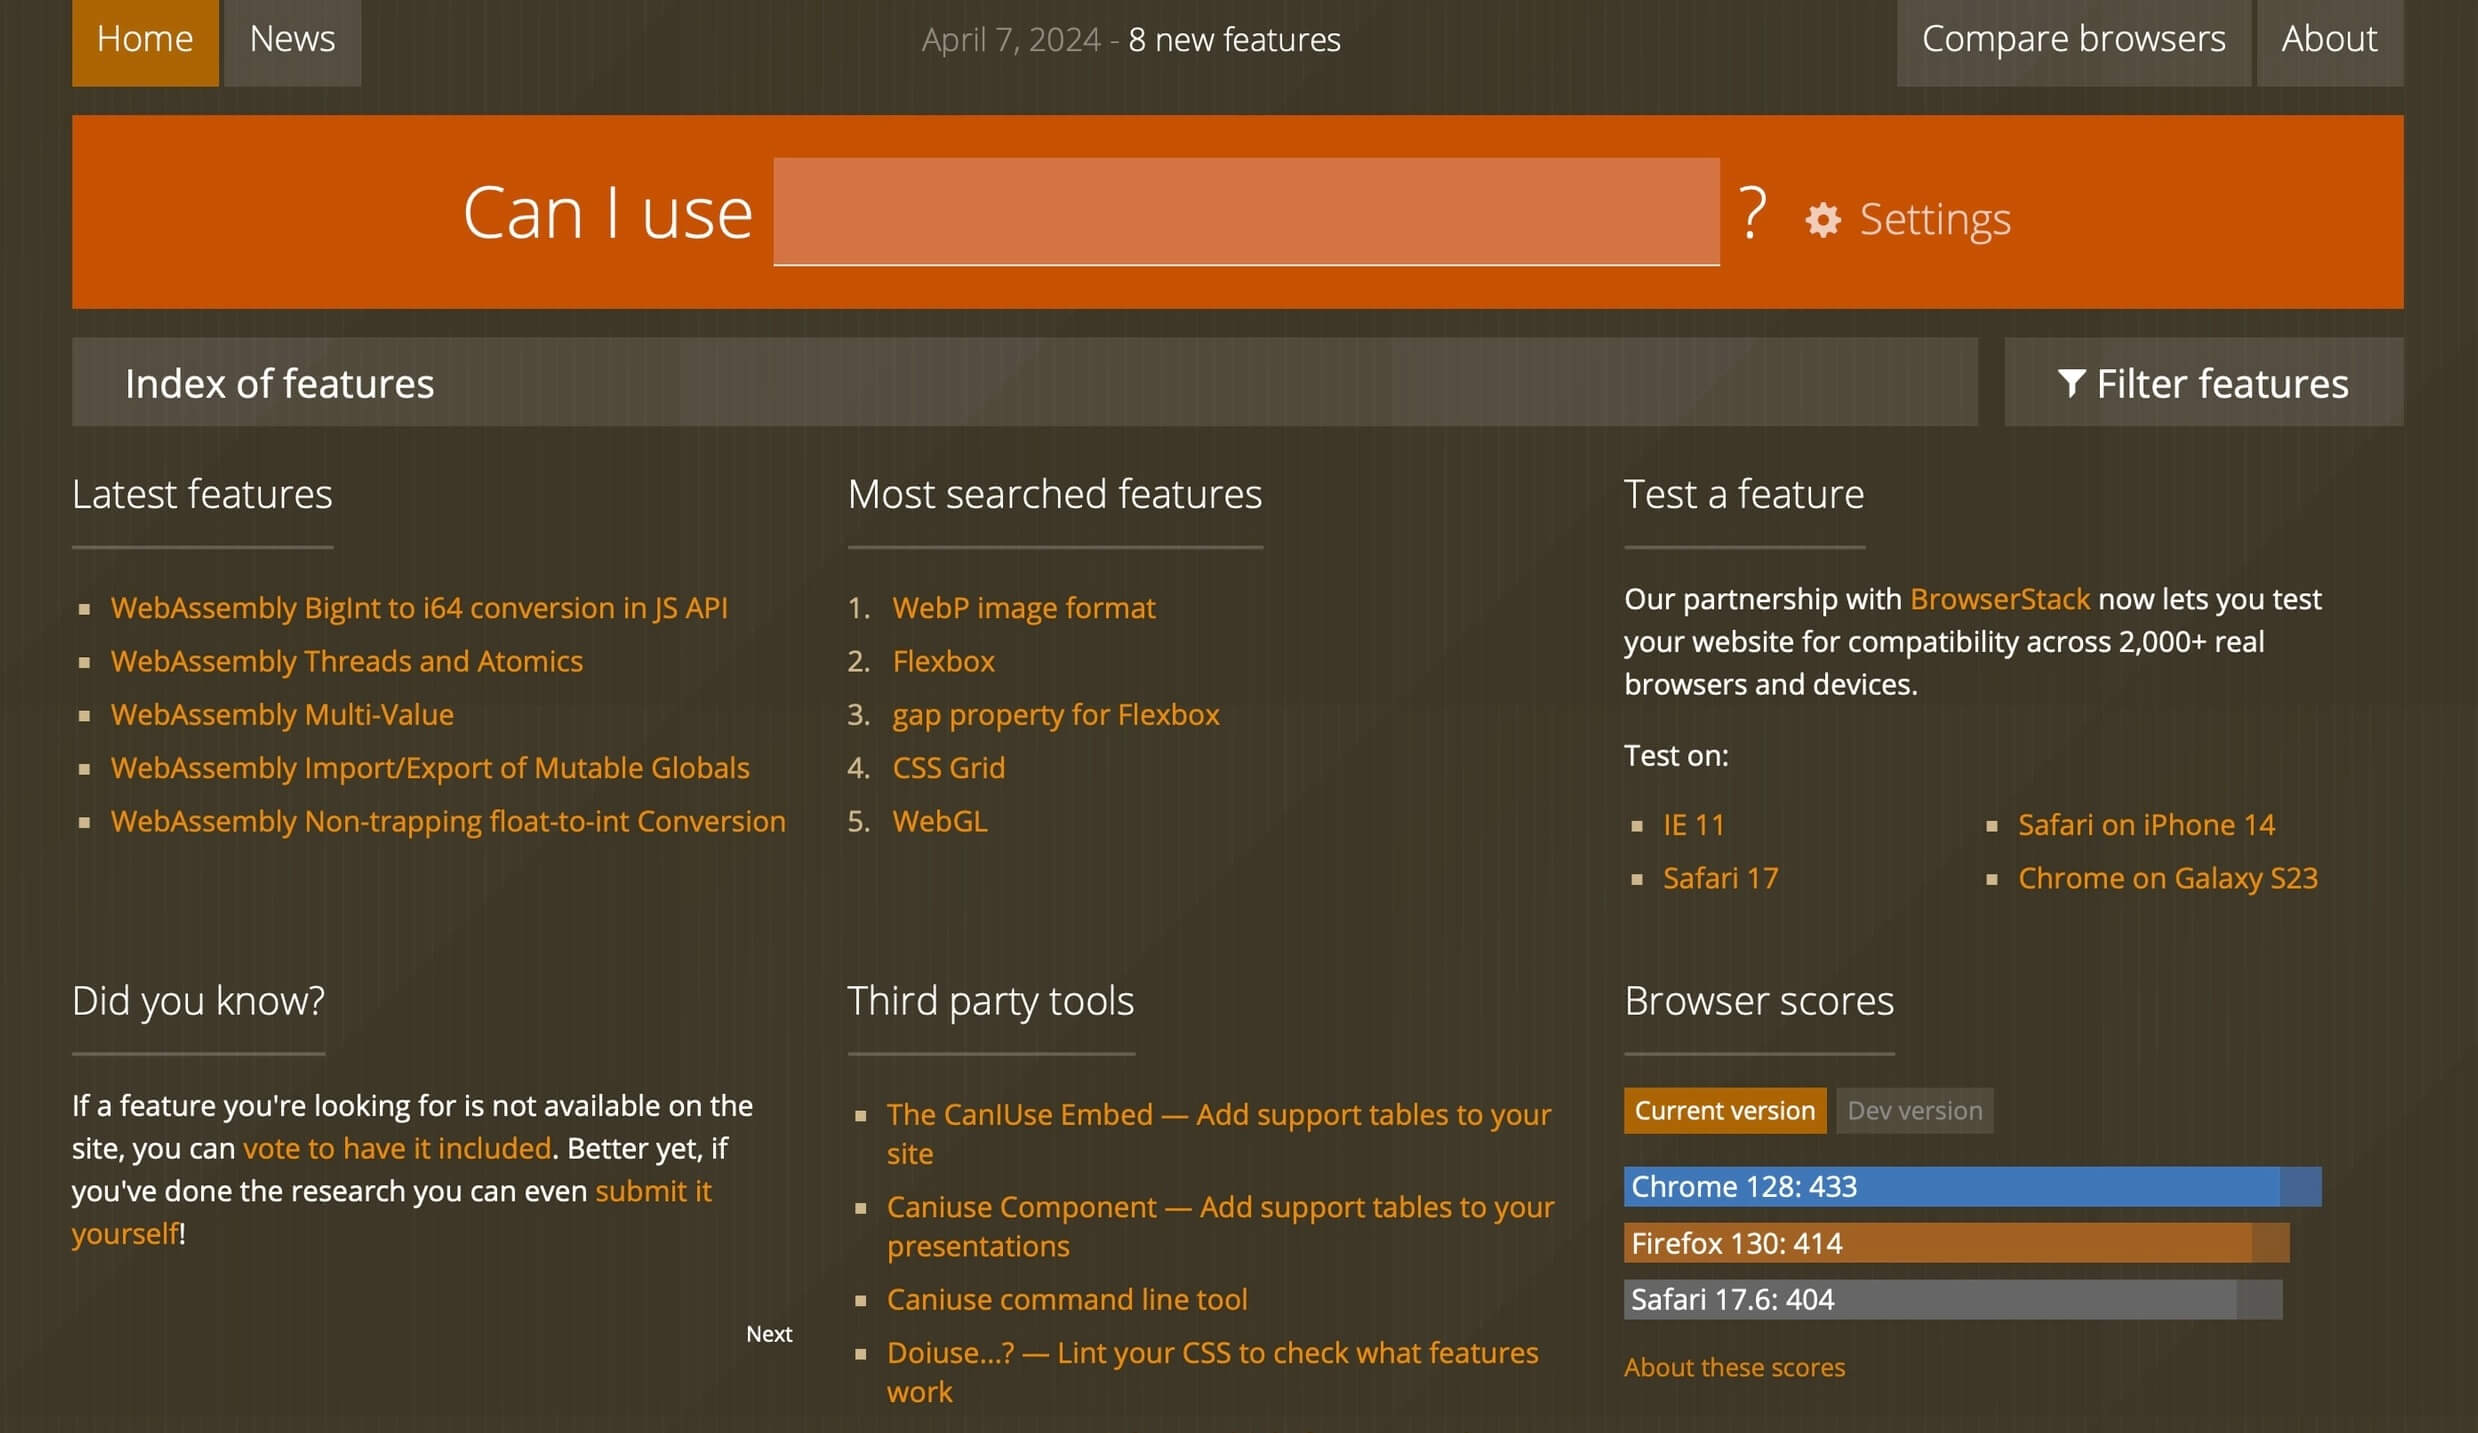Image resolution: width=2478 pixels, height=1433 pixels.
Task: Open Caniuse command line tool link
Action: (x=1067, y=1299)
